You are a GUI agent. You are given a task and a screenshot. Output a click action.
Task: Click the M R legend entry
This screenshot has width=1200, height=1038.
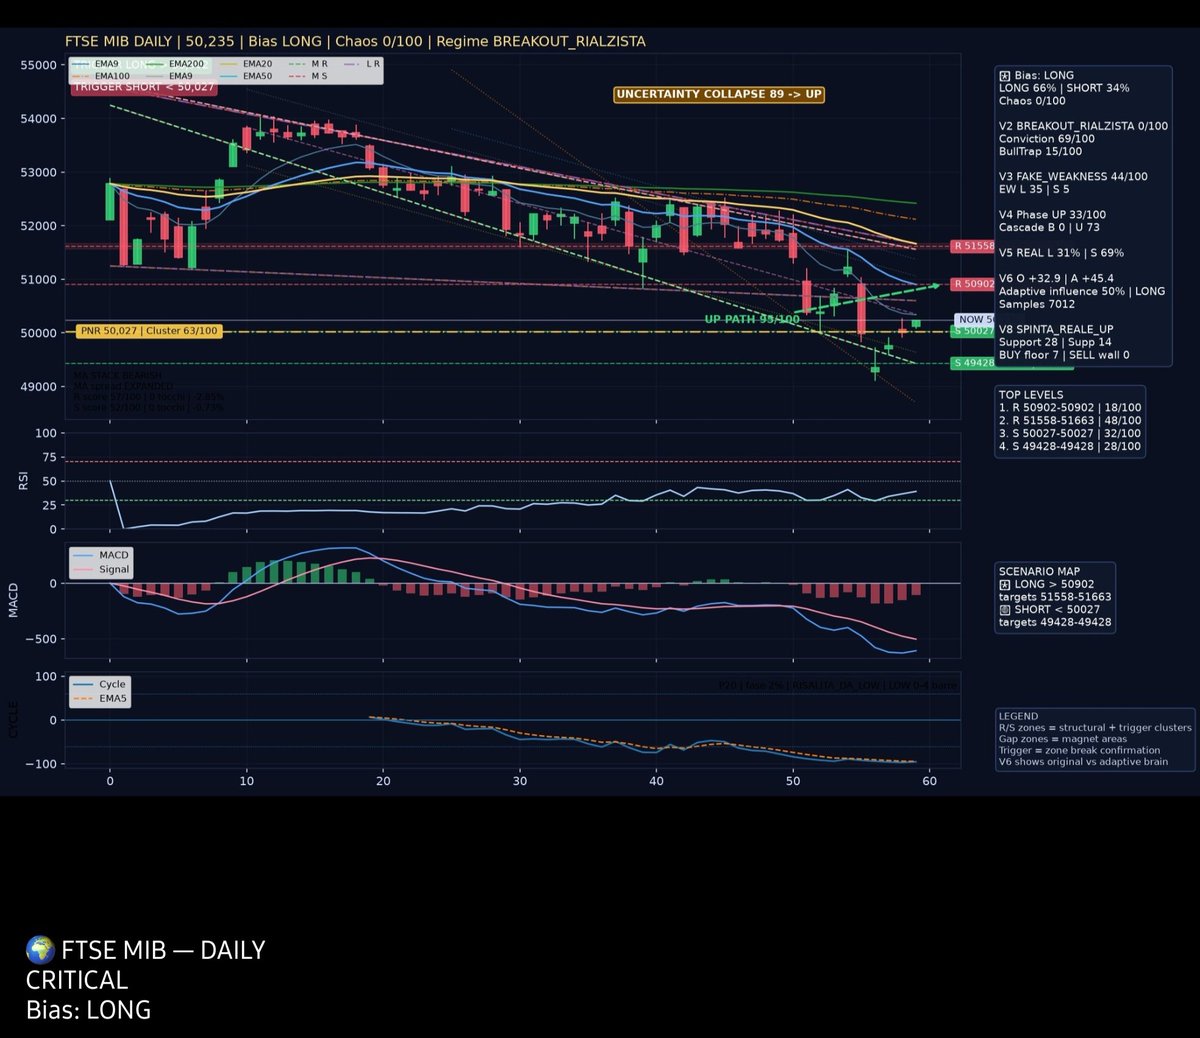point(308,64)
